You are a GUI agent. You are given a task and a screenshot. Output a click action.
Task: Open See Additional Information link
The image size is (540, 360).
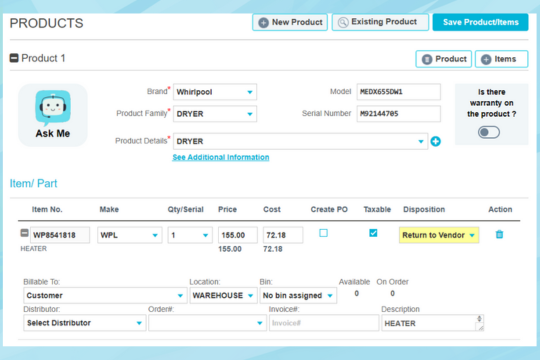coord(221,157)
